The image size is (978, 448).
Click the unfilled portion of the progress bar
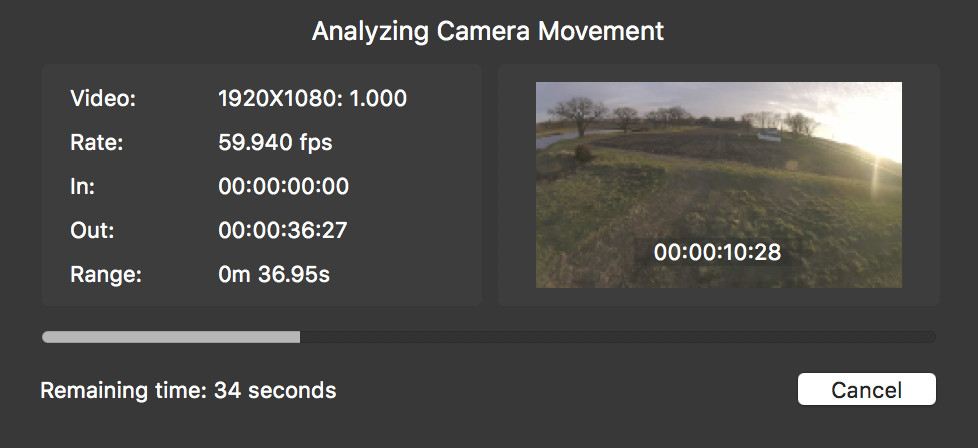(x=617, y=337)
